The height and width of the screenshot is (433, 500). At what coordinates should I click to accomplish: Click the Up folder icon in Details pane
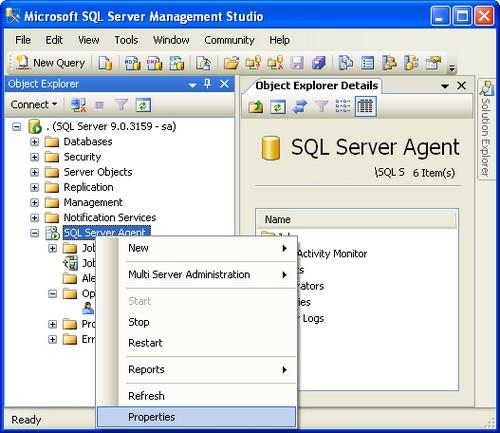[256, 107]
